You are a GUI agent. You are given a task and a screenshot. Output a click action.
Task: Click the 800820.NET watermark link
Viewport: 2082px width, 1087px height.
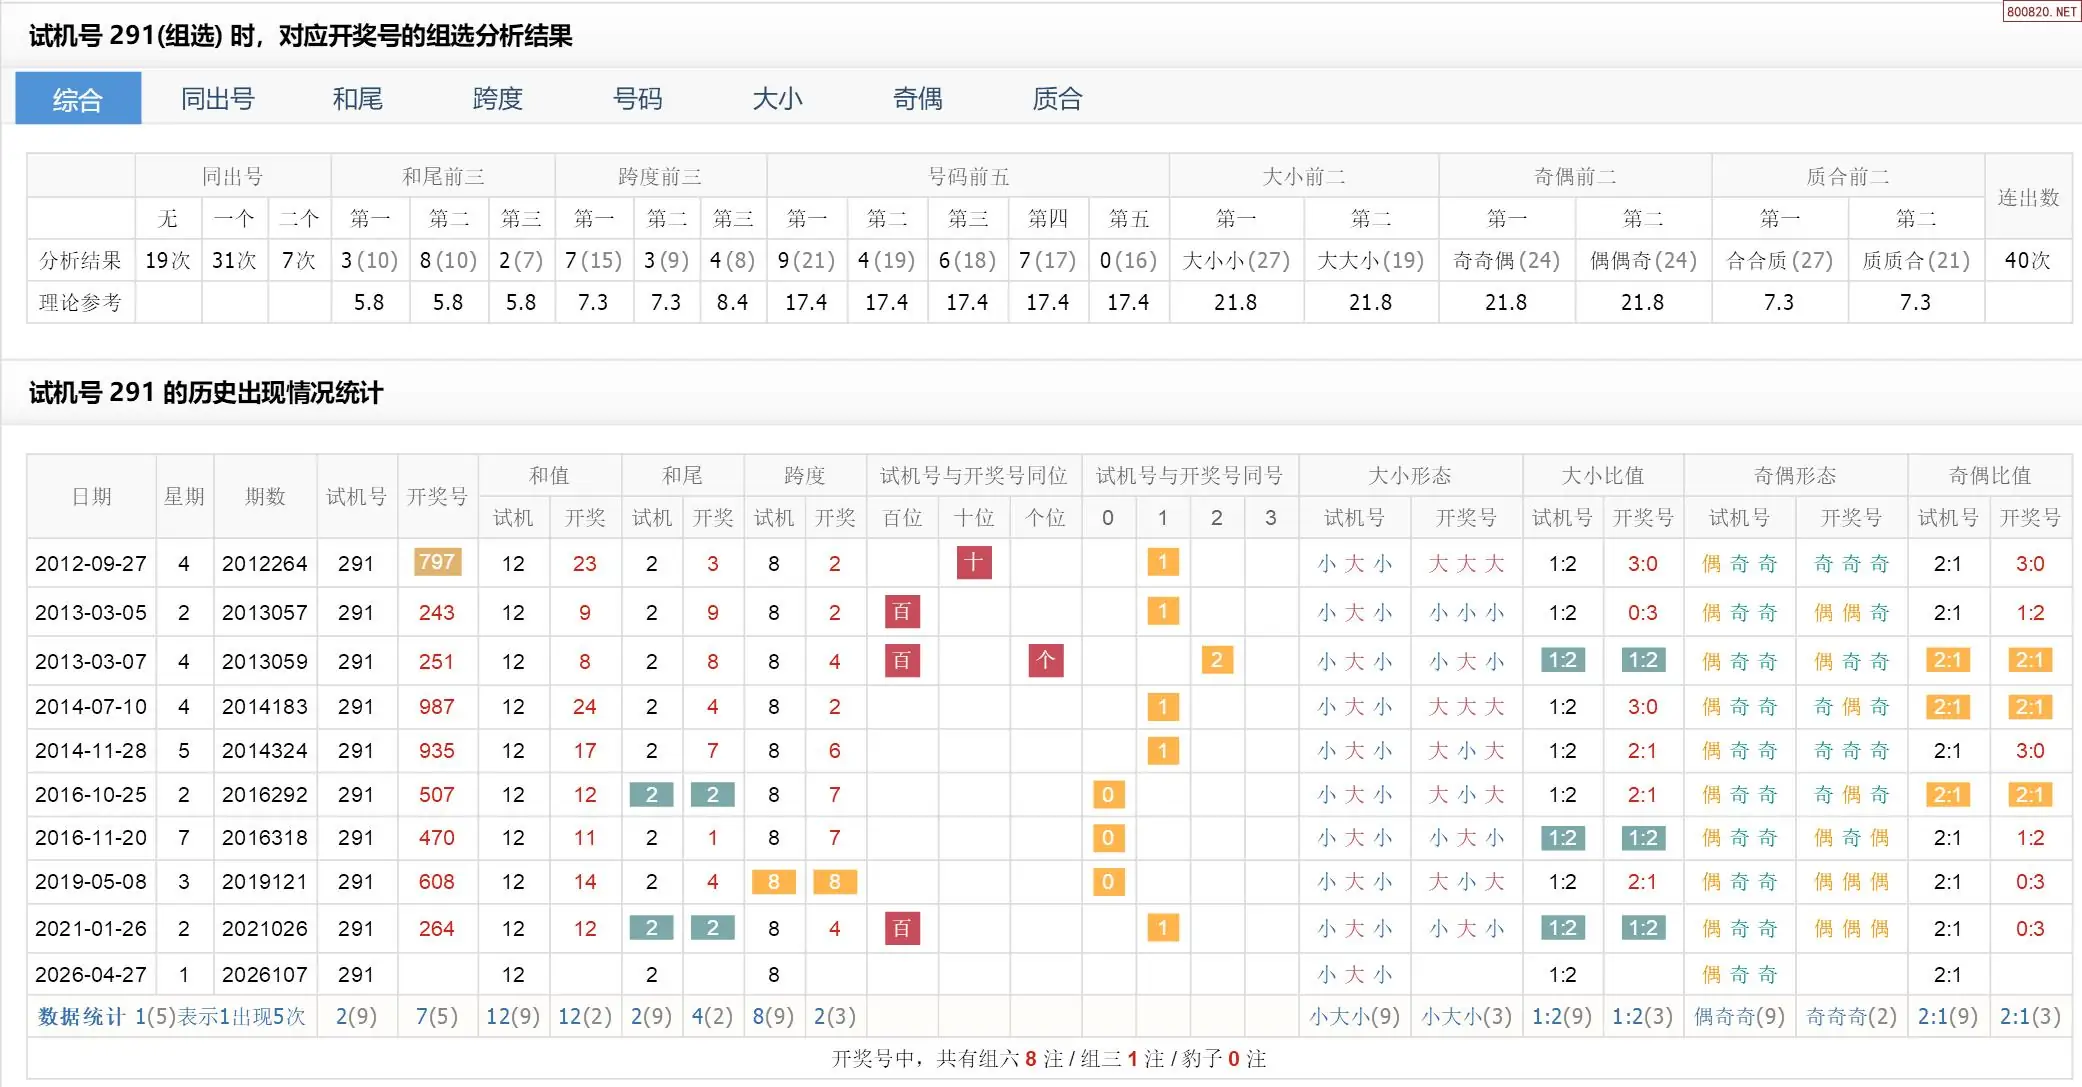click(x=2041, y=11)
